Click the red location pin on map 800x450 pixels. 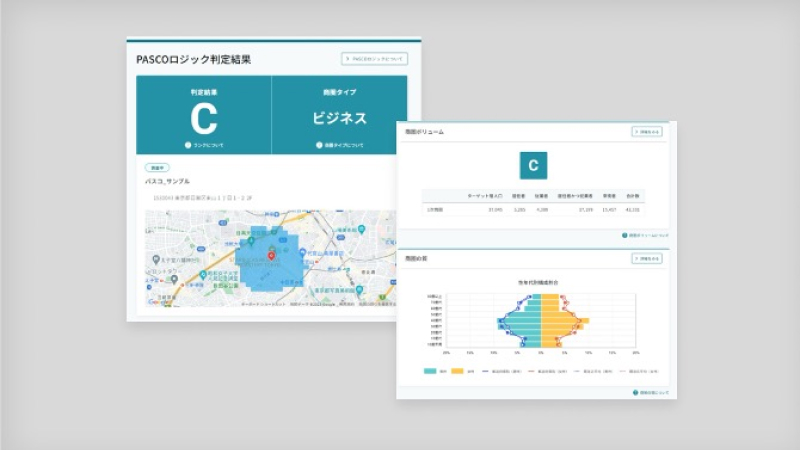(x=271, y=255)
